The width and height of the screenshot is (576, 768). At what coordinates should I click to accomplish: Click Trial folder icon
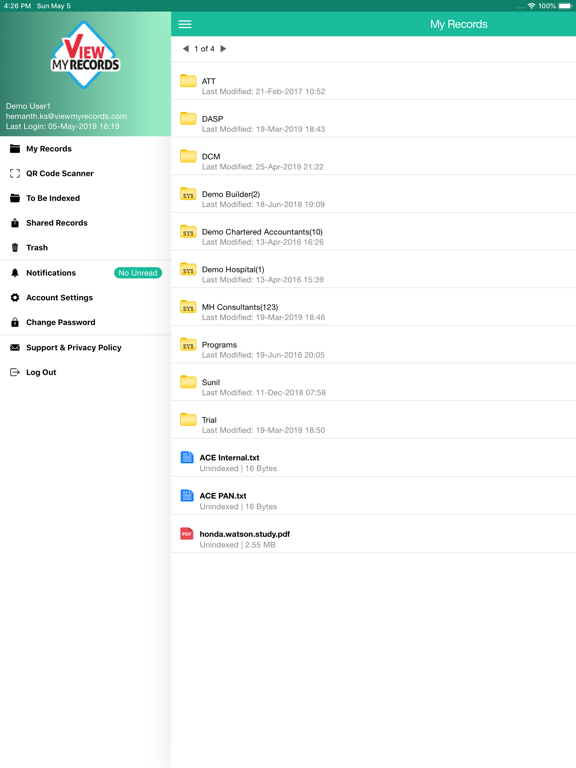[188, 420]
